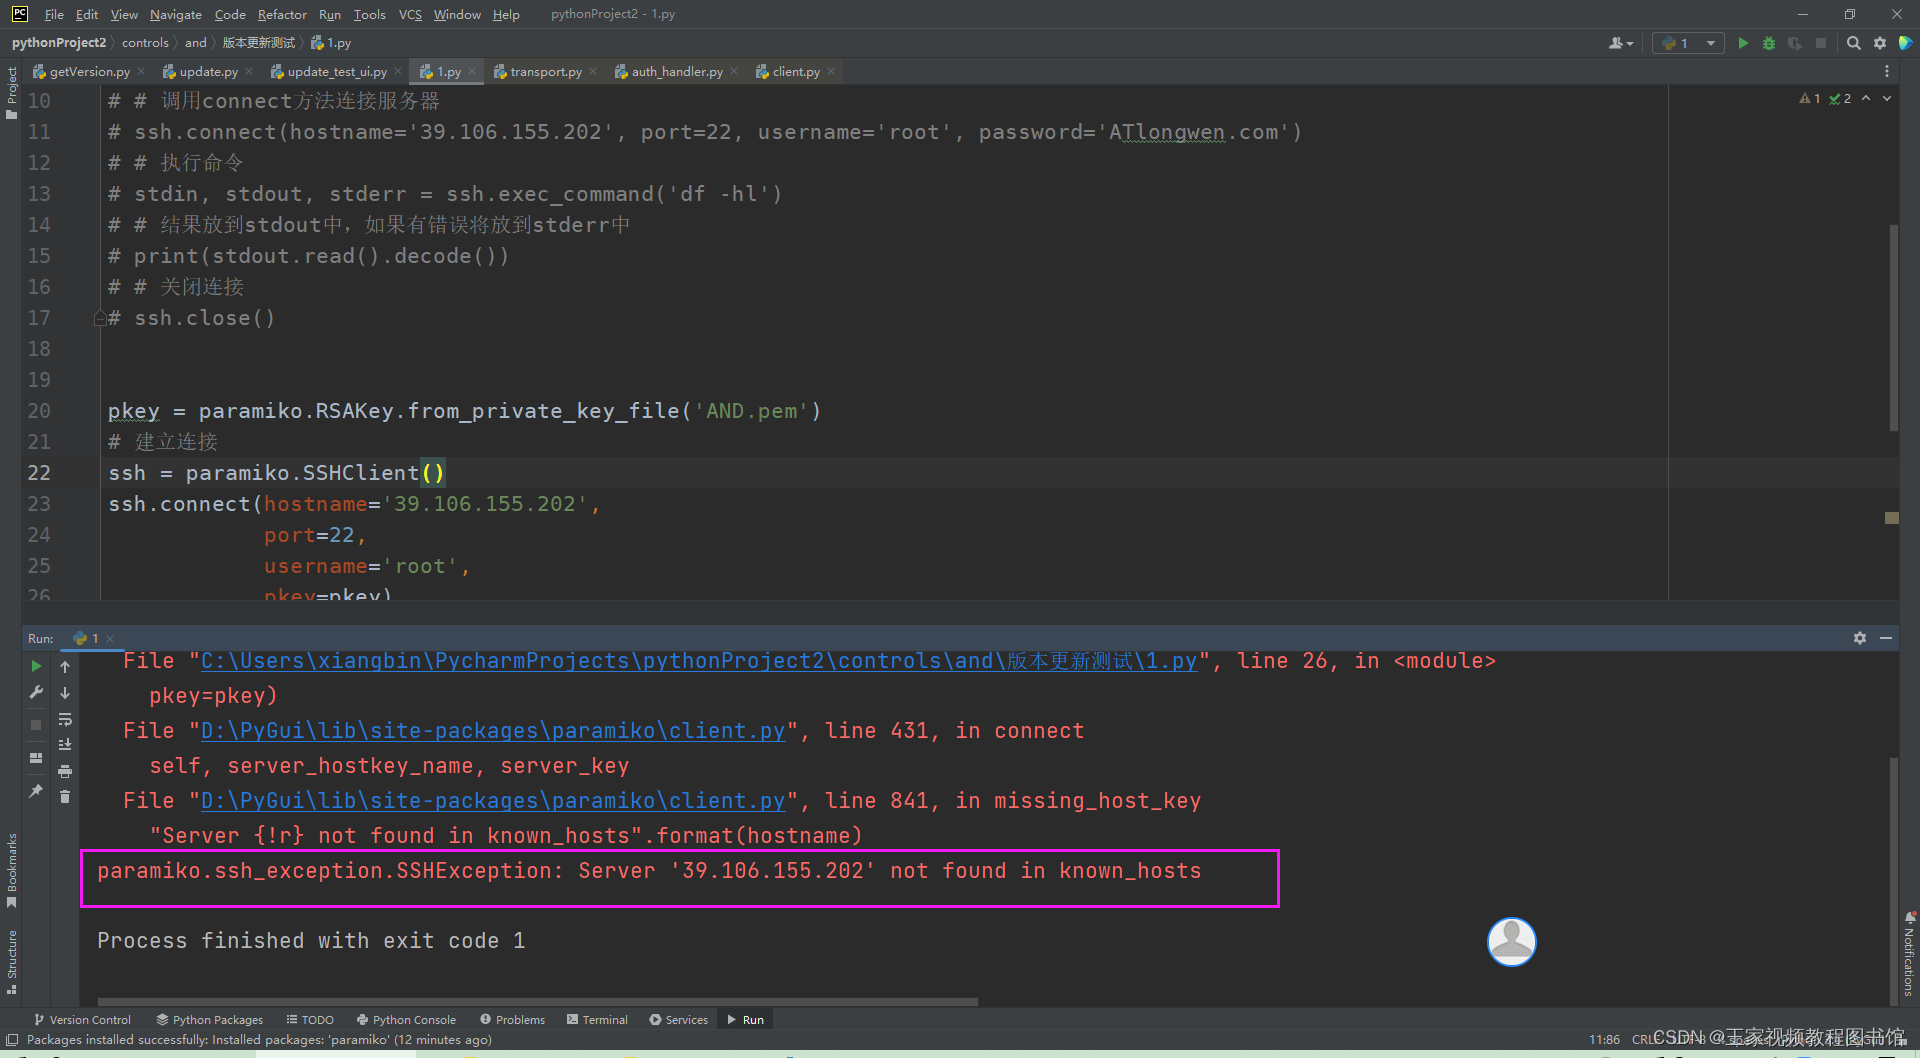Toggle soft-wrap in the Run console
This screenshot has width=1920, height=1058.
tap(65, 721)
